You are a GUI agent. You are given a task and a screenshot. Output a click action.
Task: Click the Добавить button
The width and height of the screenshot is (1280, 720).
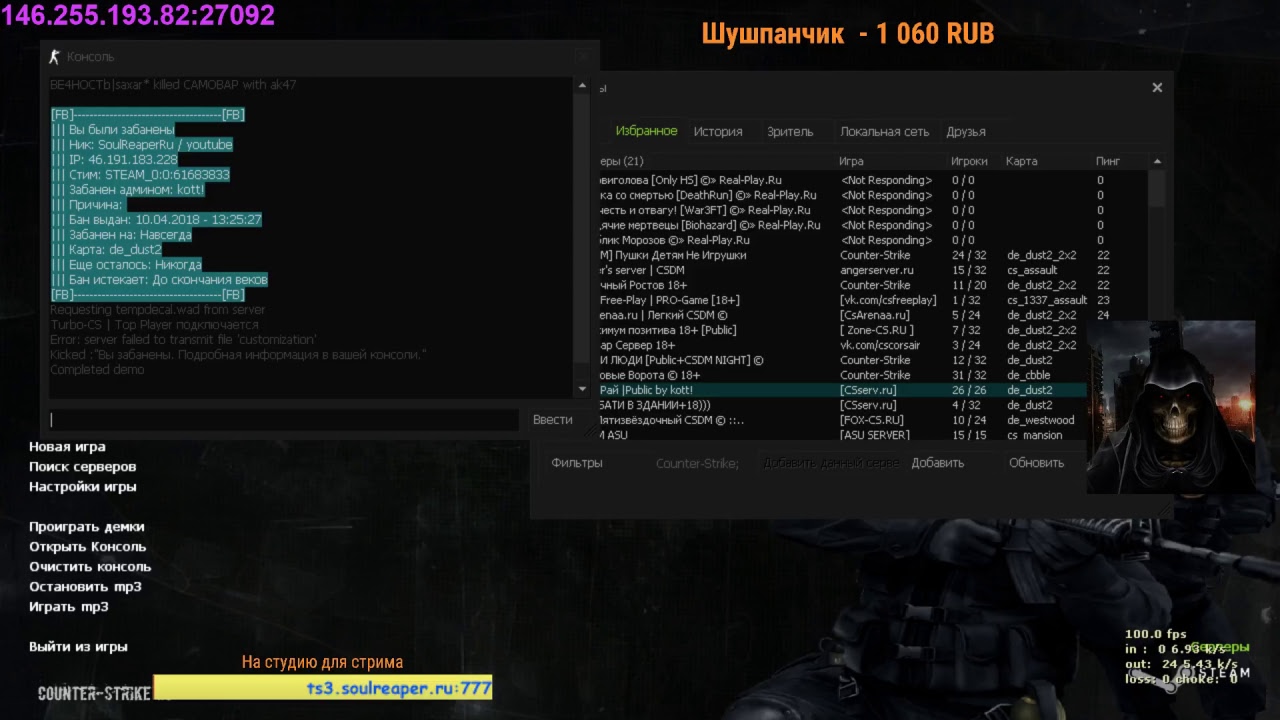tap(938, 463)
